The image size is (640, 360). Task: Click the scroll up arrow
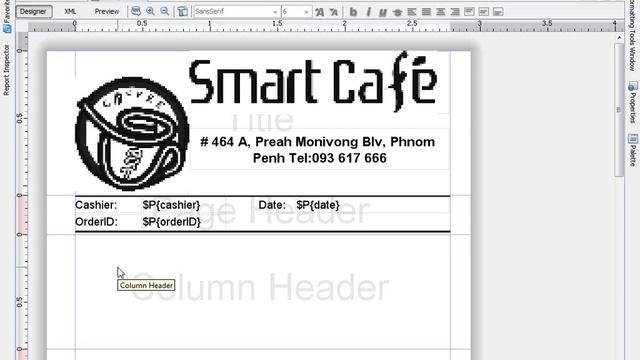(x=619, y=38)
